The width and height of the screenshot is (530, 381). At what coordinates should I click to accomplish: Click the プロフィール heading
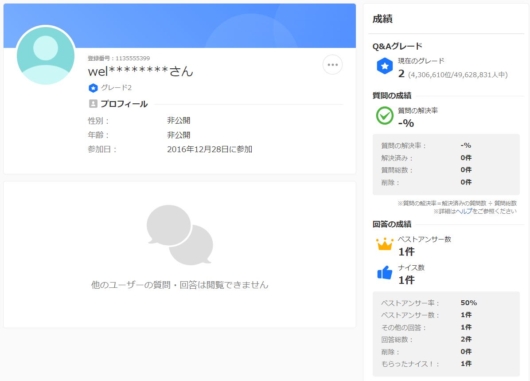pyautogui.click(x=124, y=104)
